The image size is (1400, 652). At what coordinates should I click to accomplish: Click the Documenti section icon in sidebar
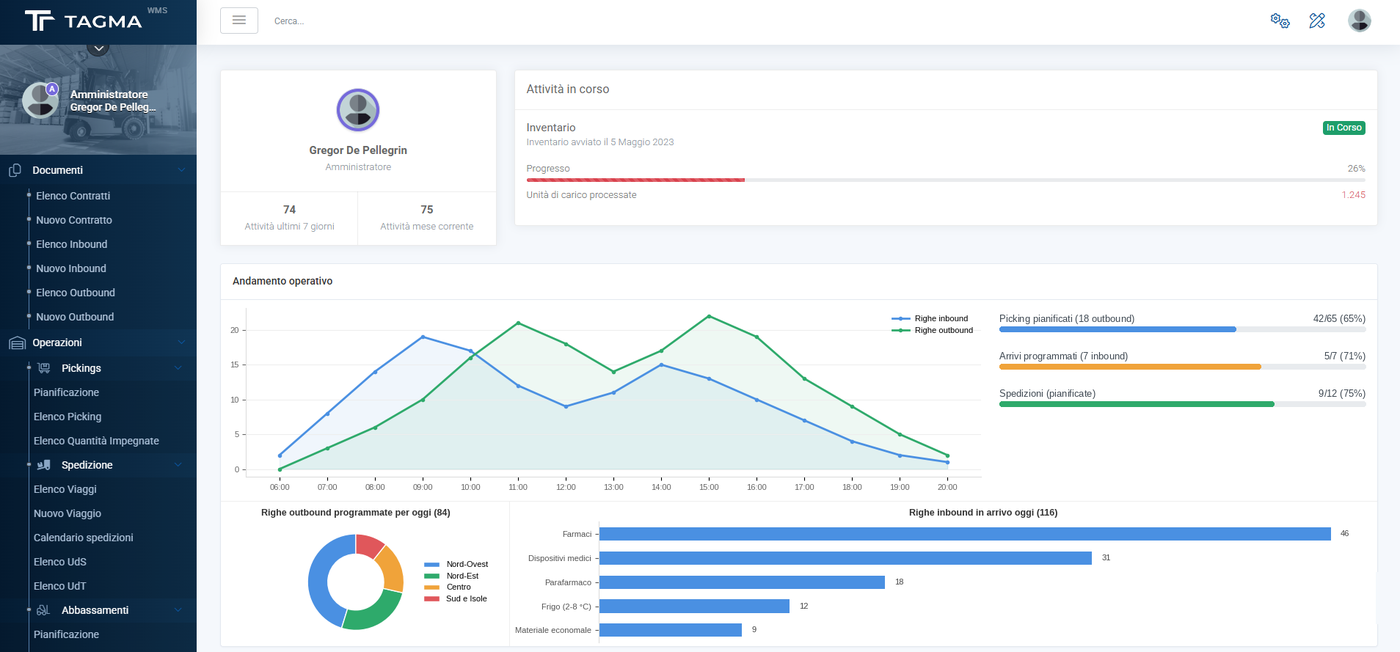(15, 171)
